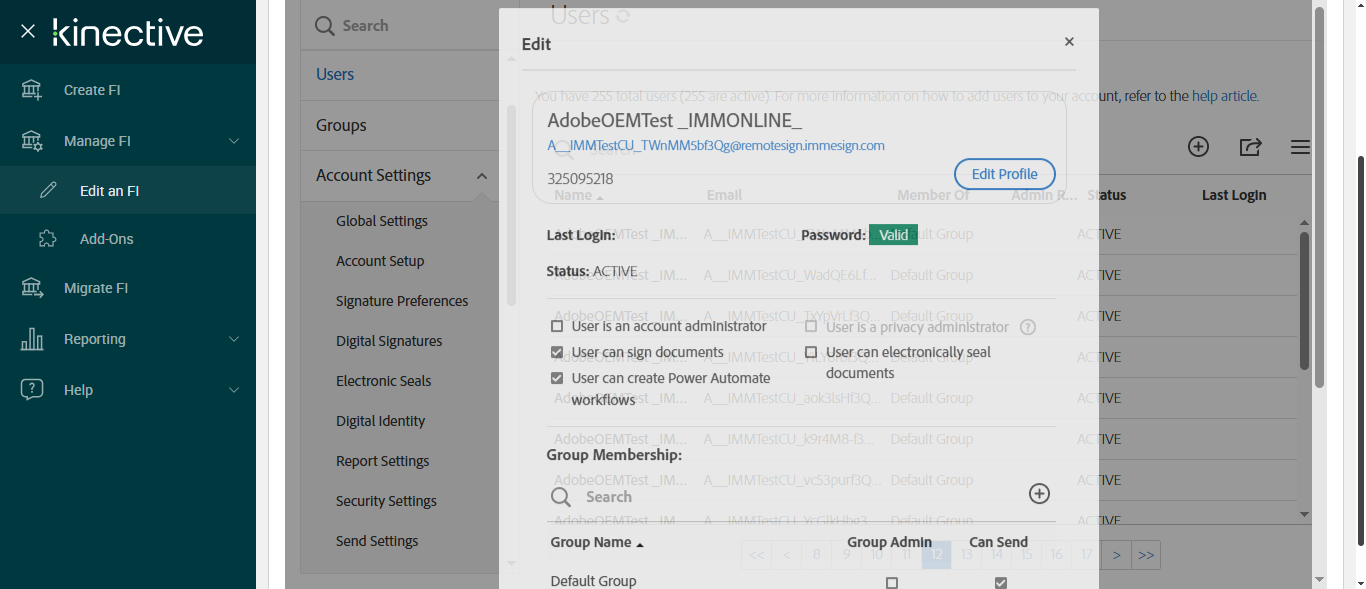Click the add group plus icon
The image size is (1366, 589).
tap(1039, 494)
